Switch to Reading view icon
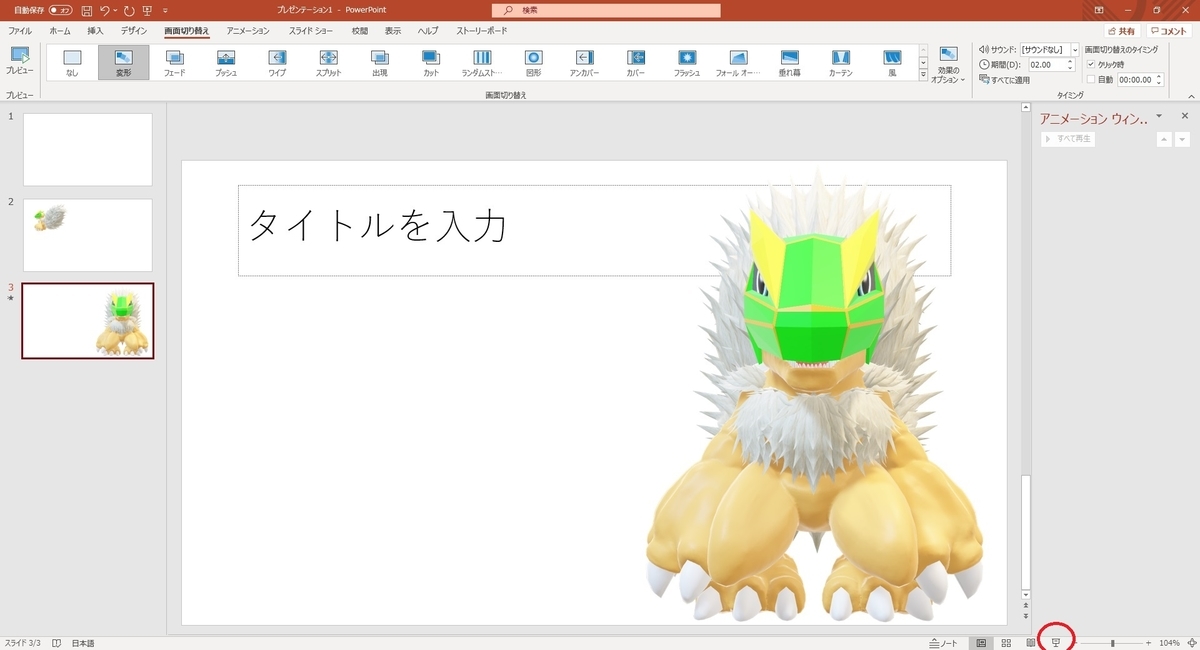1200x650 pixels. tap(1030, 642)
